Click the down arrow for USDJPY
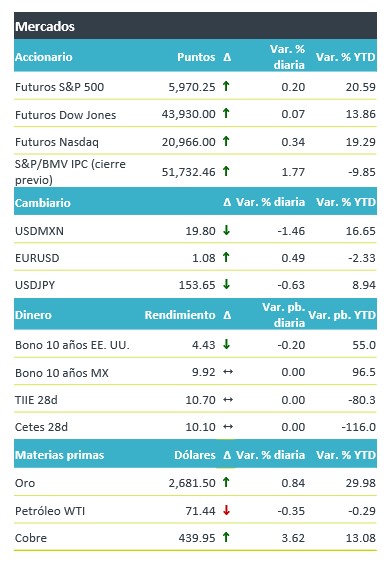 coord(226,284)
